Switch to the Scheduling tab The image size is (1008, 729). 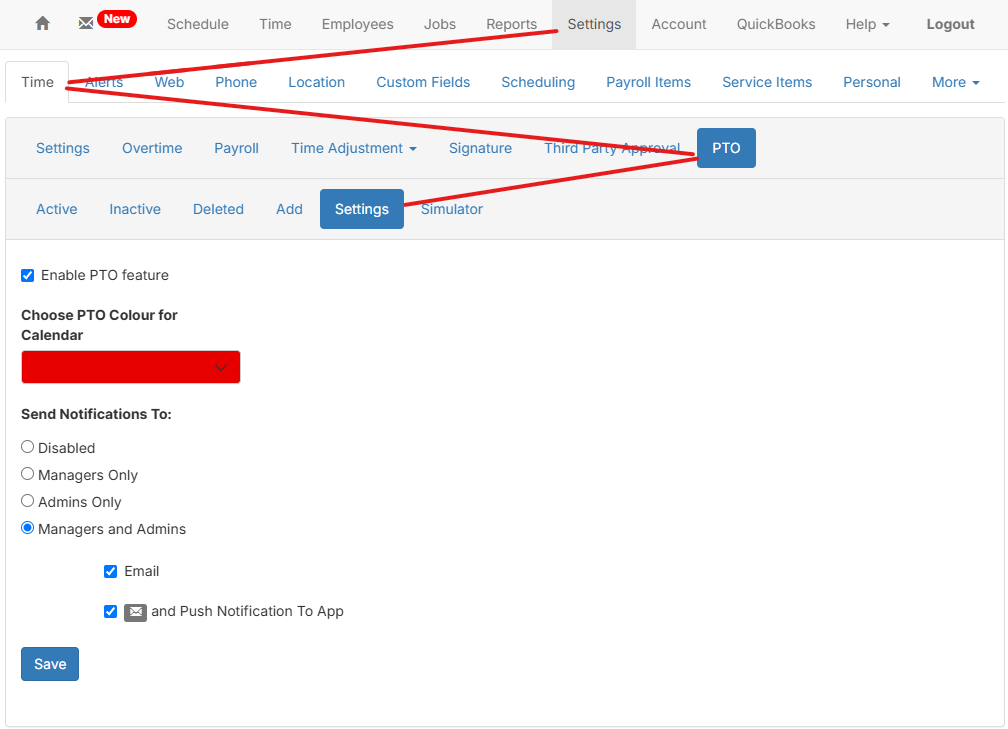click(538, 82)
